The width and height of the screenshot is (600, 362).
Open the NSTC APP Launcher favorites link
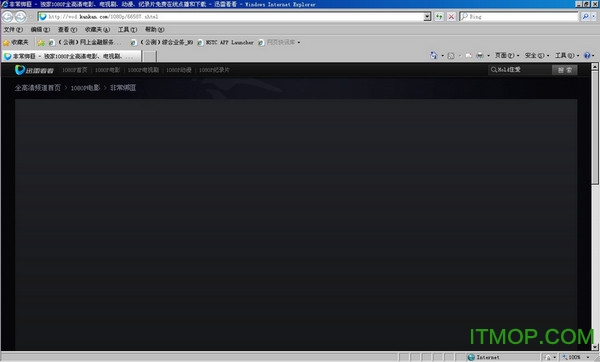pyautogui.click(x=226, y=42)
